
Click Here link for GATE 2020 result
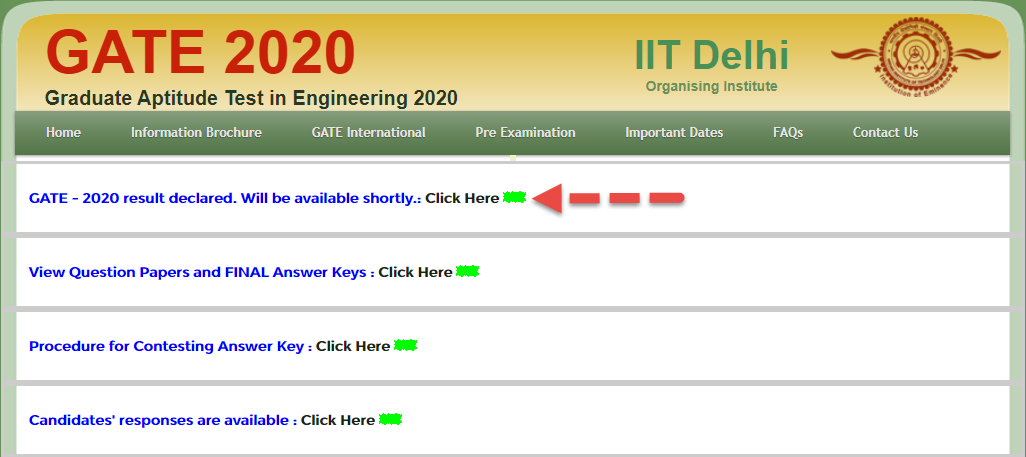[x=462, y=198]
